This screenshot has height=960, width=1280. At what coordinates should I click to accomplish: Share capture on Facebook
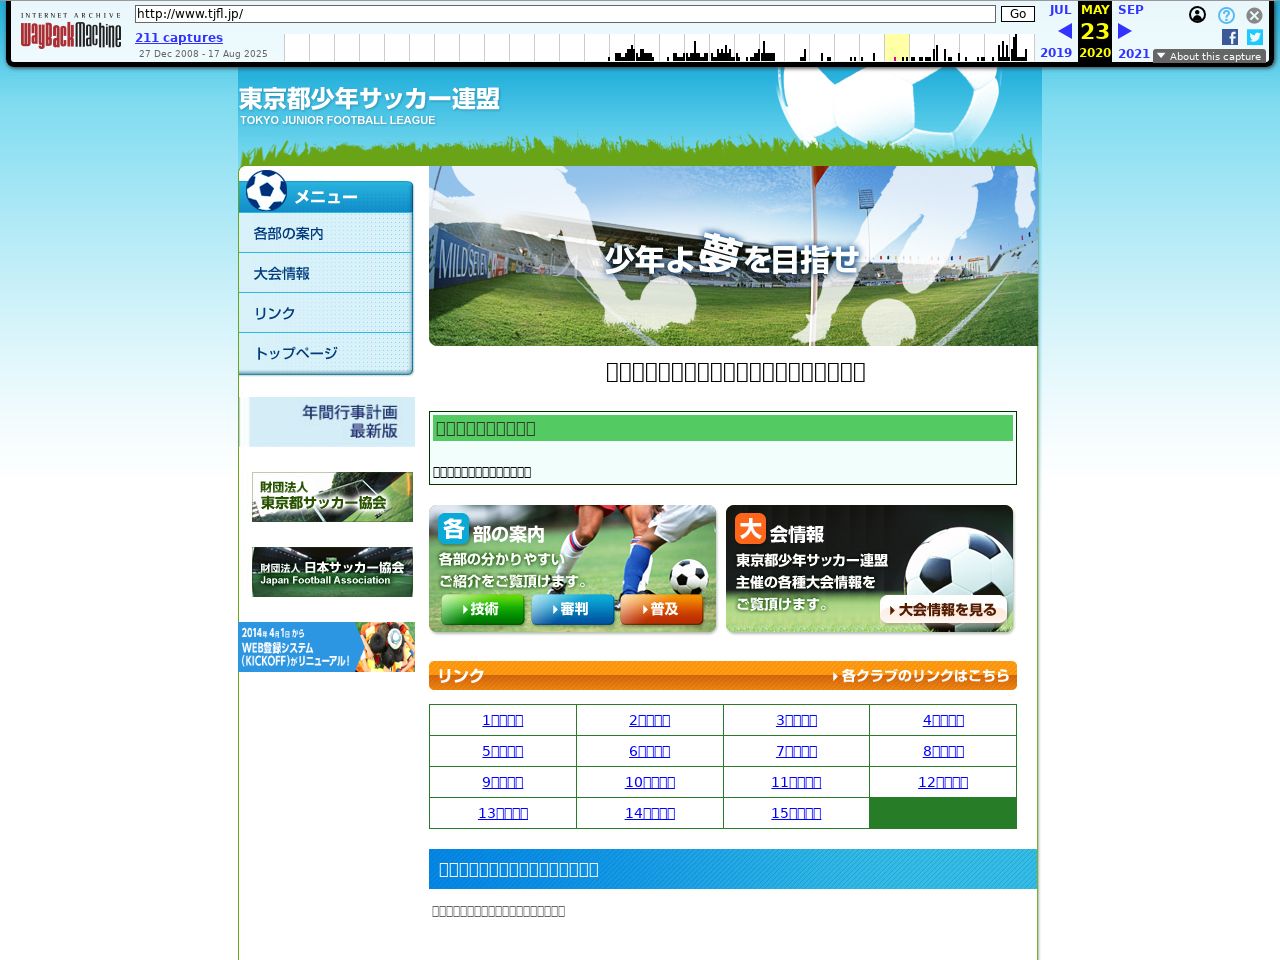click(1230, 37)
